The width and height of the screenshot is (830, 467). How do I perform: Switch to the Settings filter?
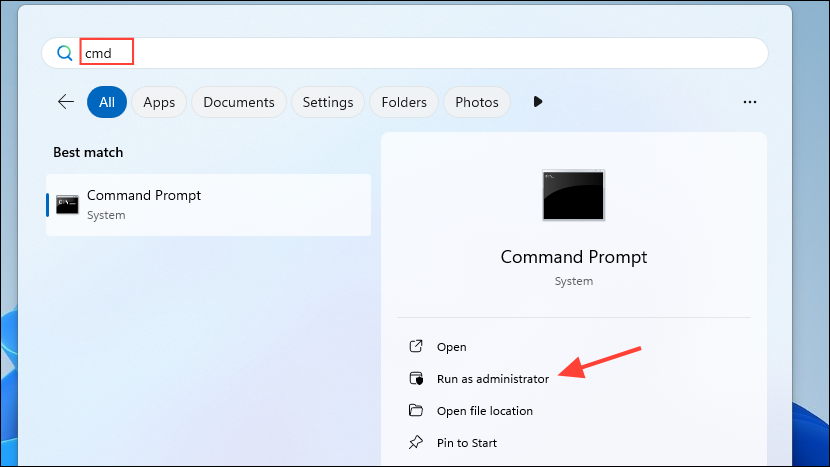328,102
